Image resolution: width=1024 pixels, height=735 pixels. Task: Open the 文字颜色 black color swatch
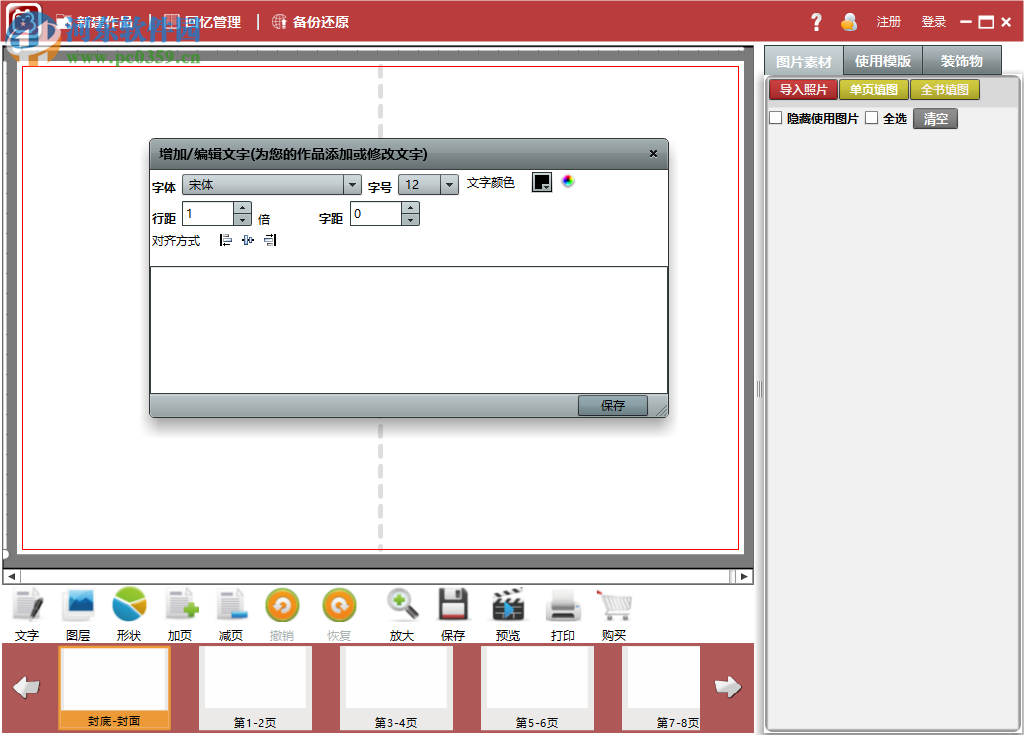542,182
